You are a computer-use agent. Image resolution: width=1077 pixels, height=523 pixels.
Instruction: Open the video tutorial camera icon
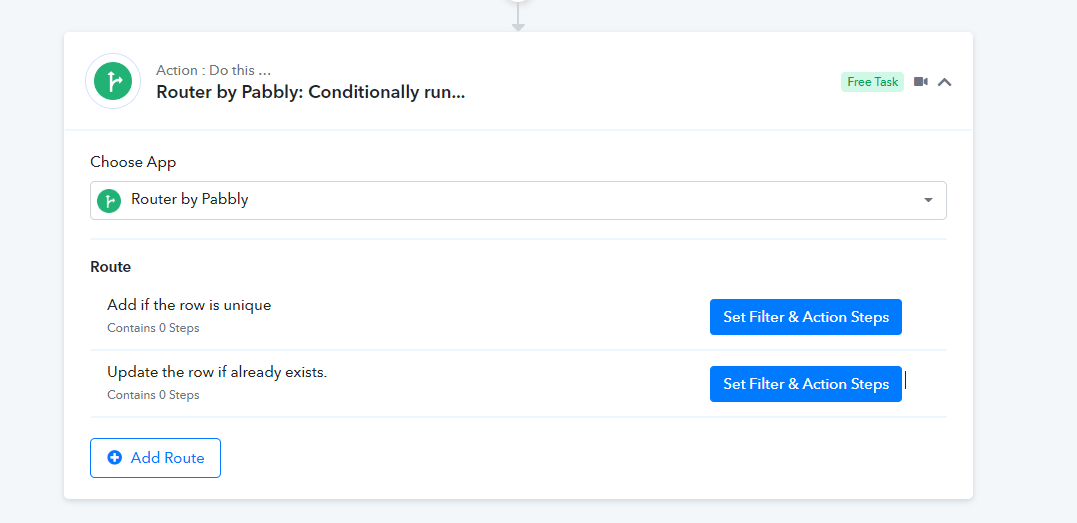920,82
